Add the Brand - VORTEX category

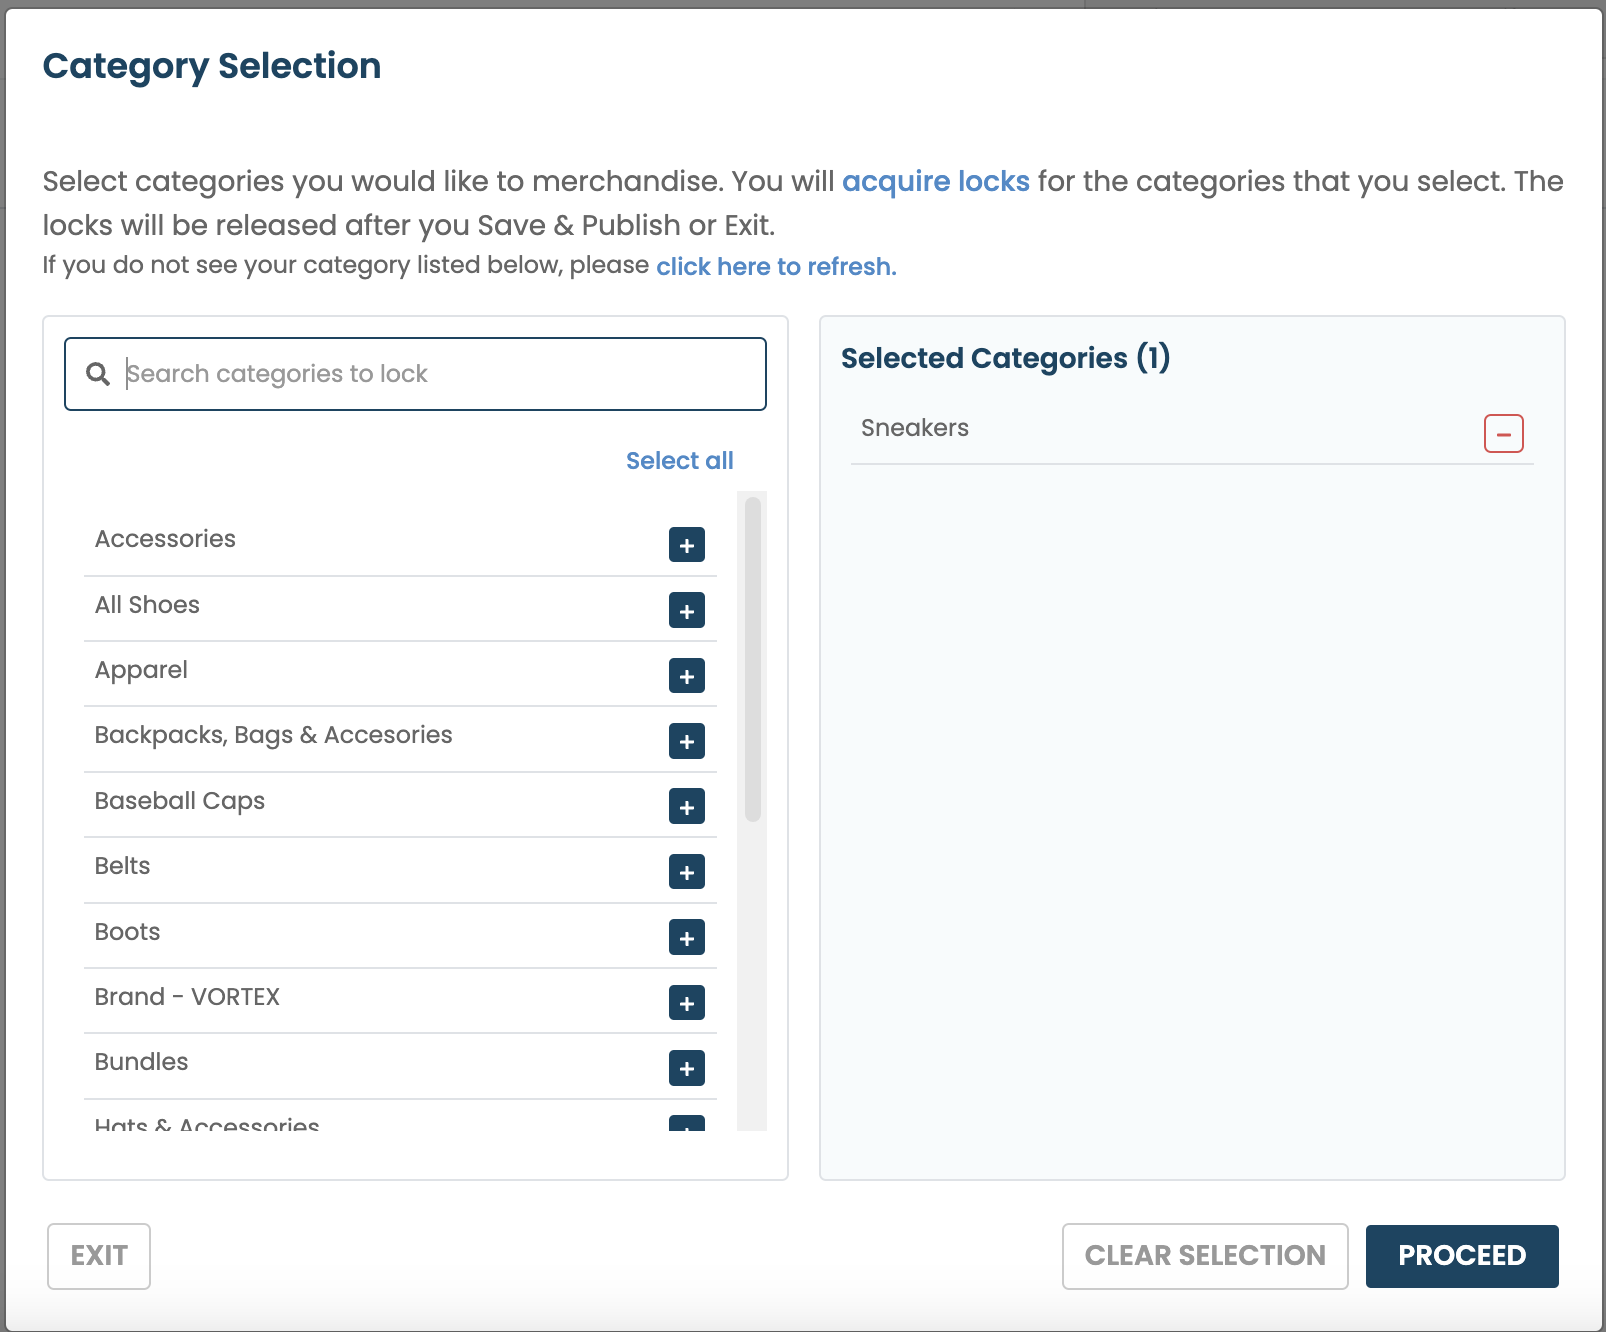(x=686, y=1003)
